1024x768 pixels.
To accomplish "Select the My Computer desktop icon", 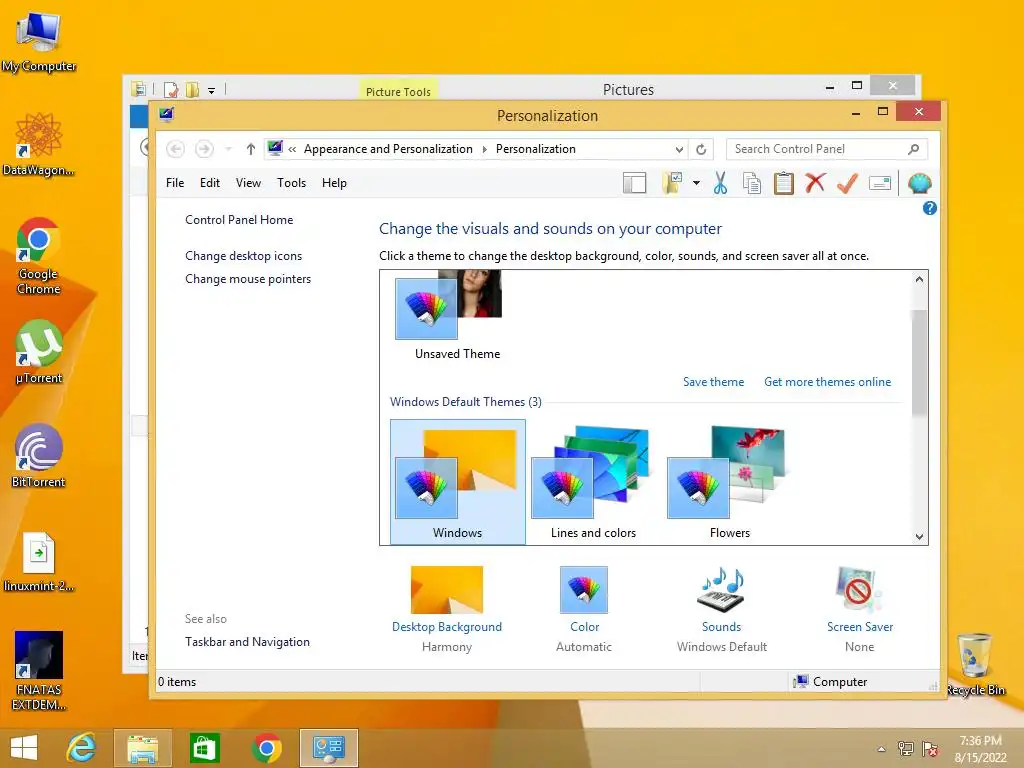I will pos(39,42).
